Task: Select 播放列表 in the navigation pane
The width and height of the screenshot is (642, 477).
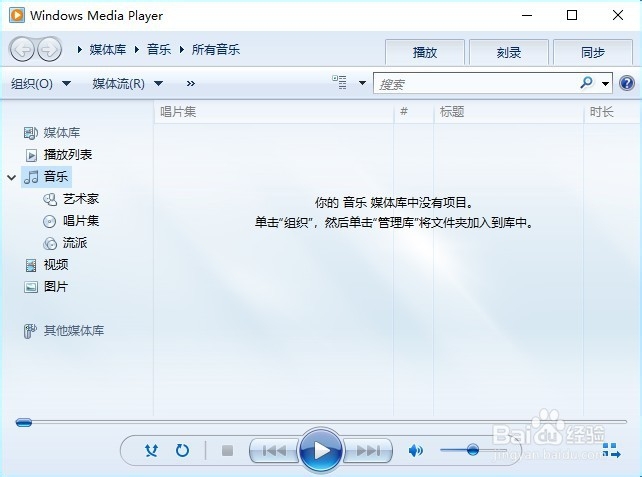Action: 68,155
